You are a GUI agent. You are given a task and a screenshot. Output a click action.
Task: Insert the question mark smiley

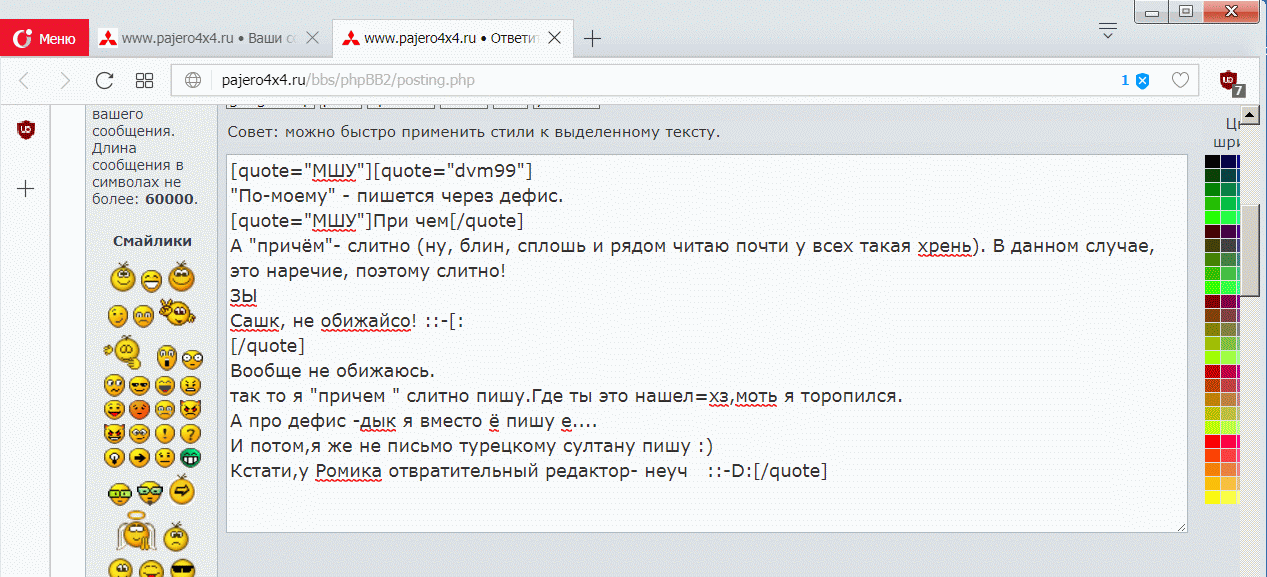pos(190,433)
